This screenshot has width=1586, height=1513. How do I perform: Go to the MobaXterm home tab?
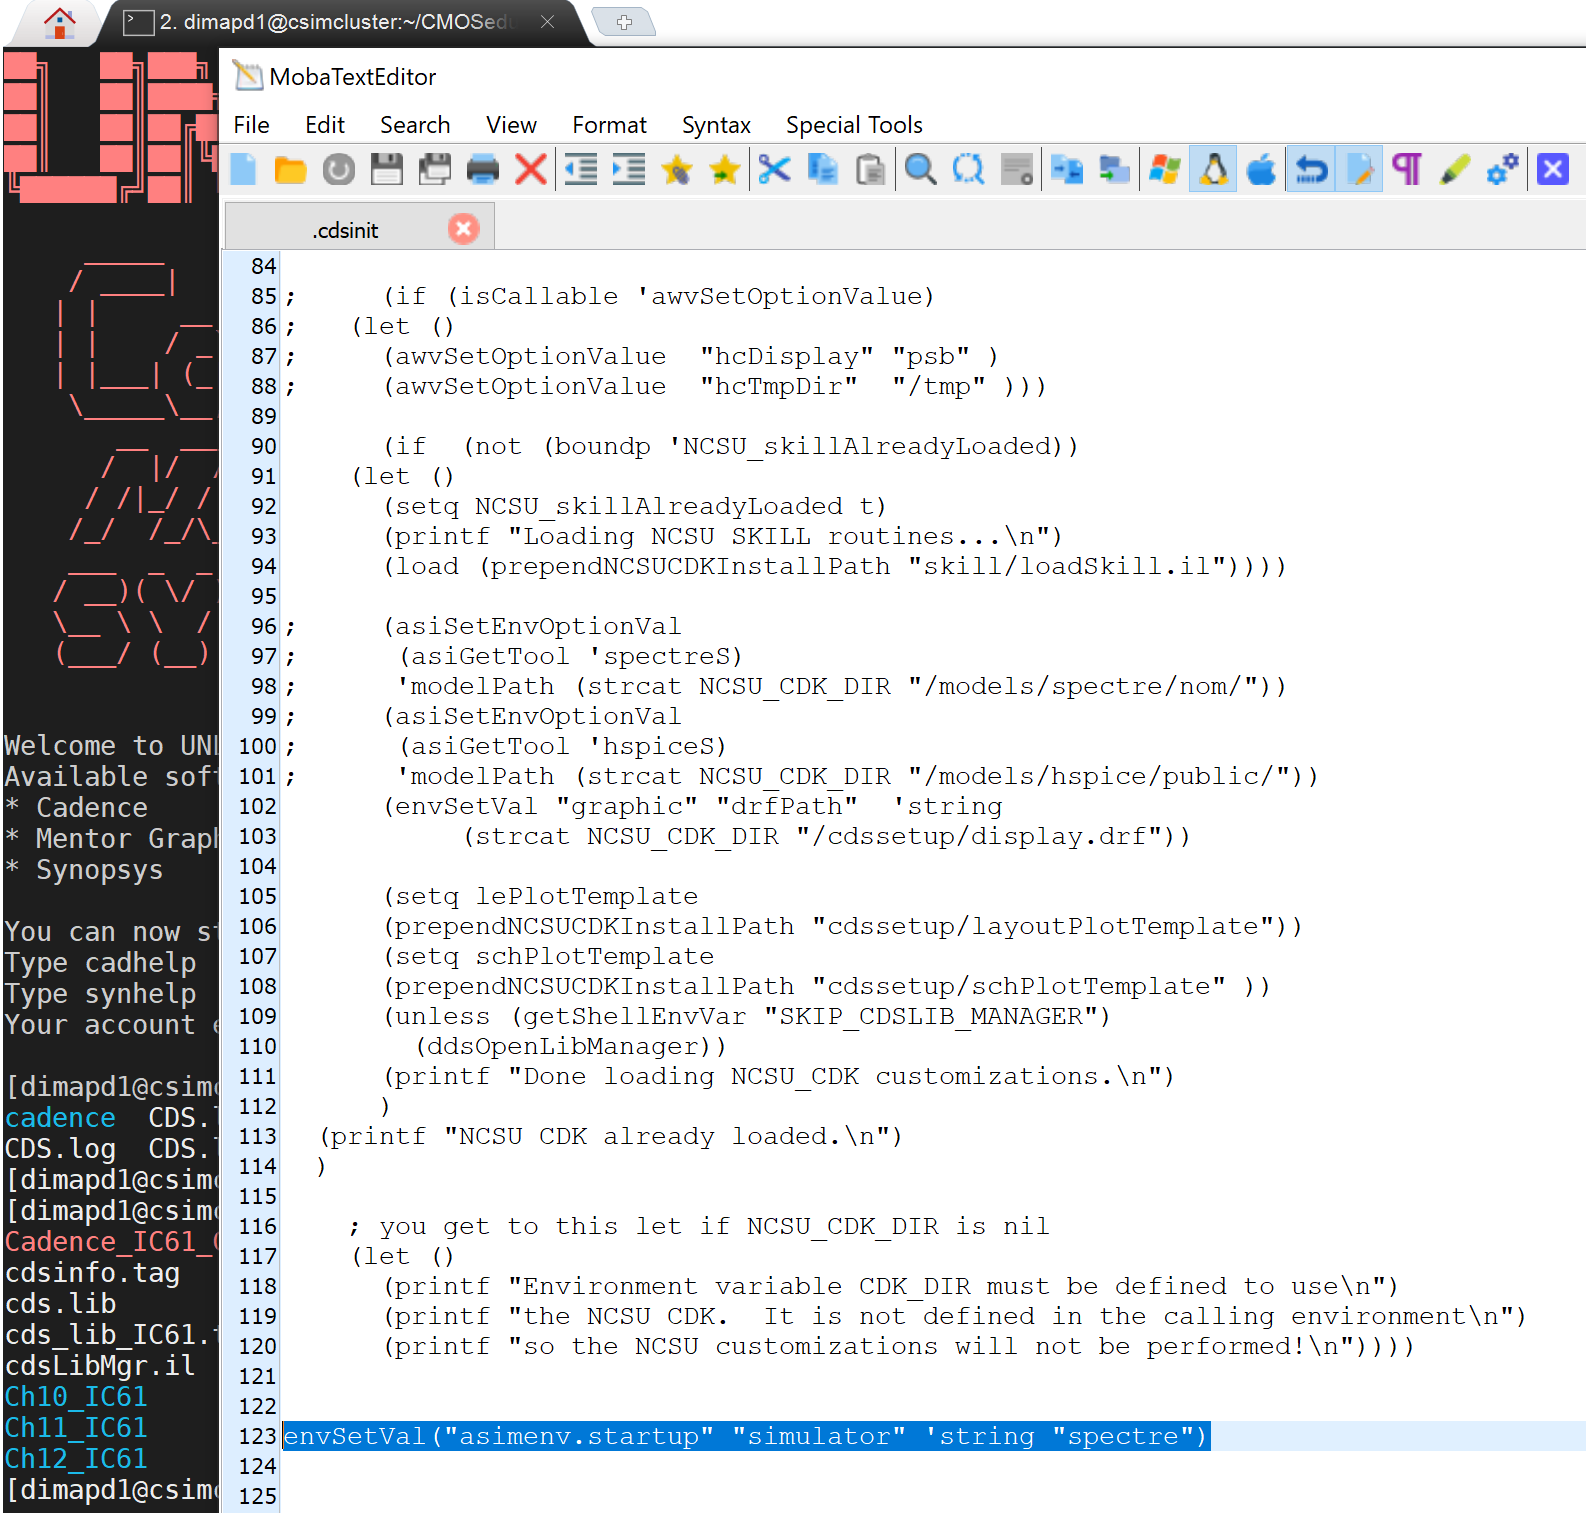[59, 22]
